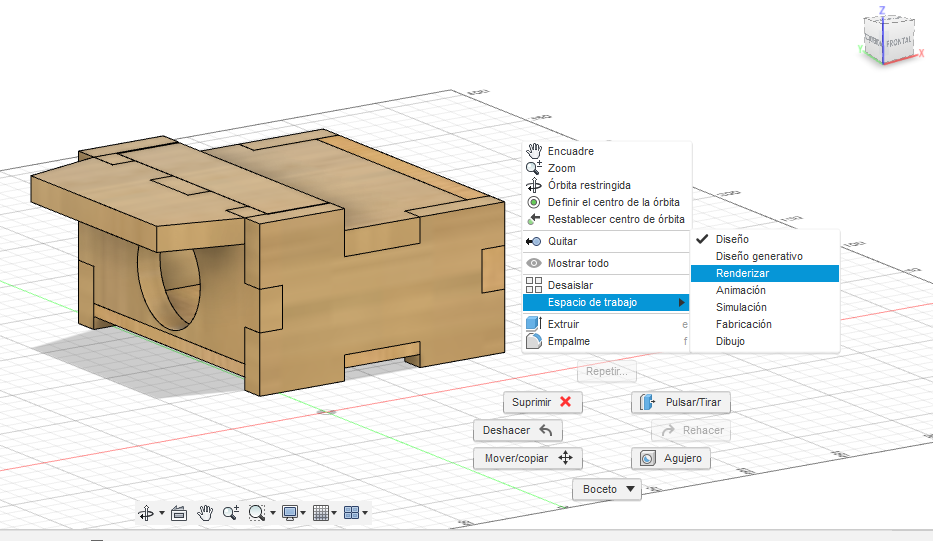Expand the Grid and Snaps dropdown arrow
Image resolution: width=933 pixels, height=541 pixels.
[334, 513]
